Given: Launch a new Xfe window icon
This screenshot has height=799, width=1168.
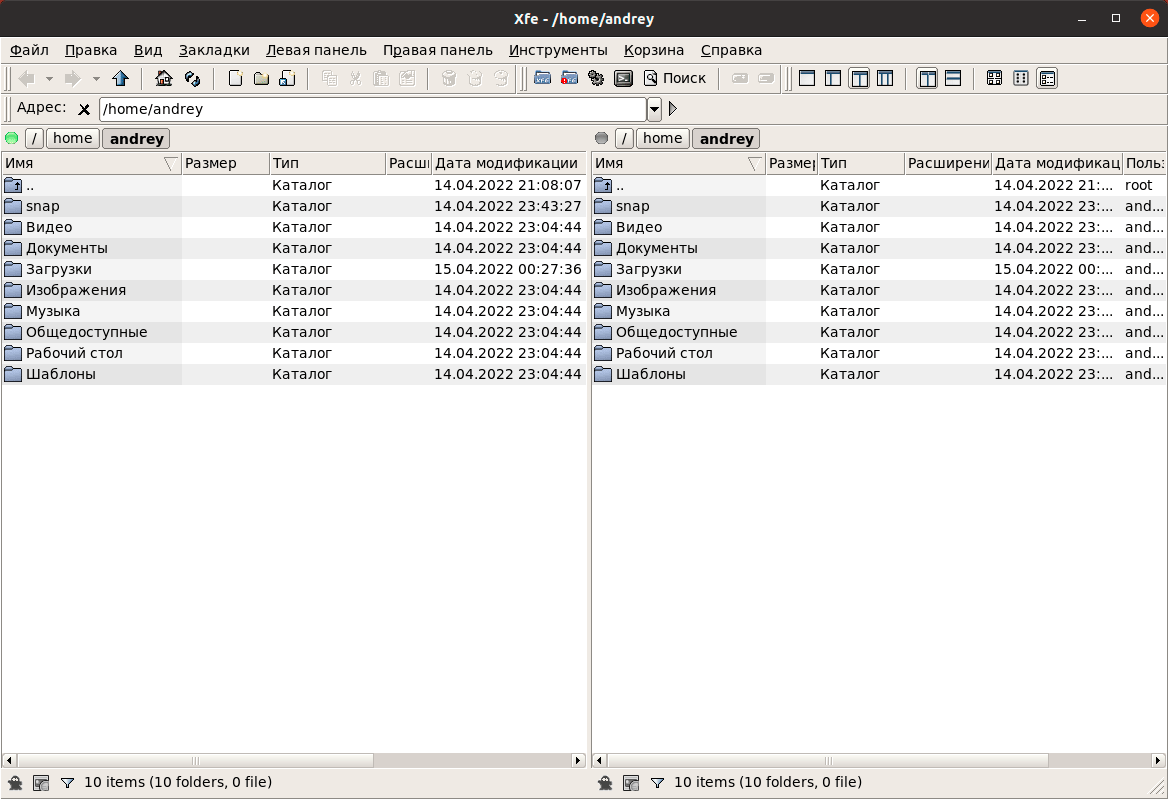Looking at the screenshot, I should (x=543, y=78).
